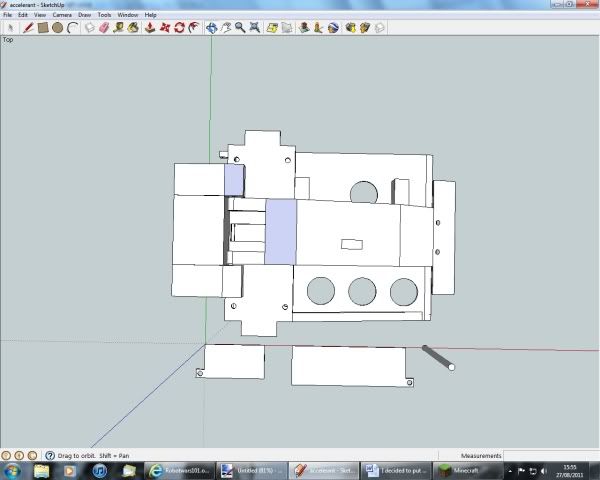Click the SketchUp accelerant taskbar button
The width and height of the screenshot is (600, 480).
pos(324,471)
